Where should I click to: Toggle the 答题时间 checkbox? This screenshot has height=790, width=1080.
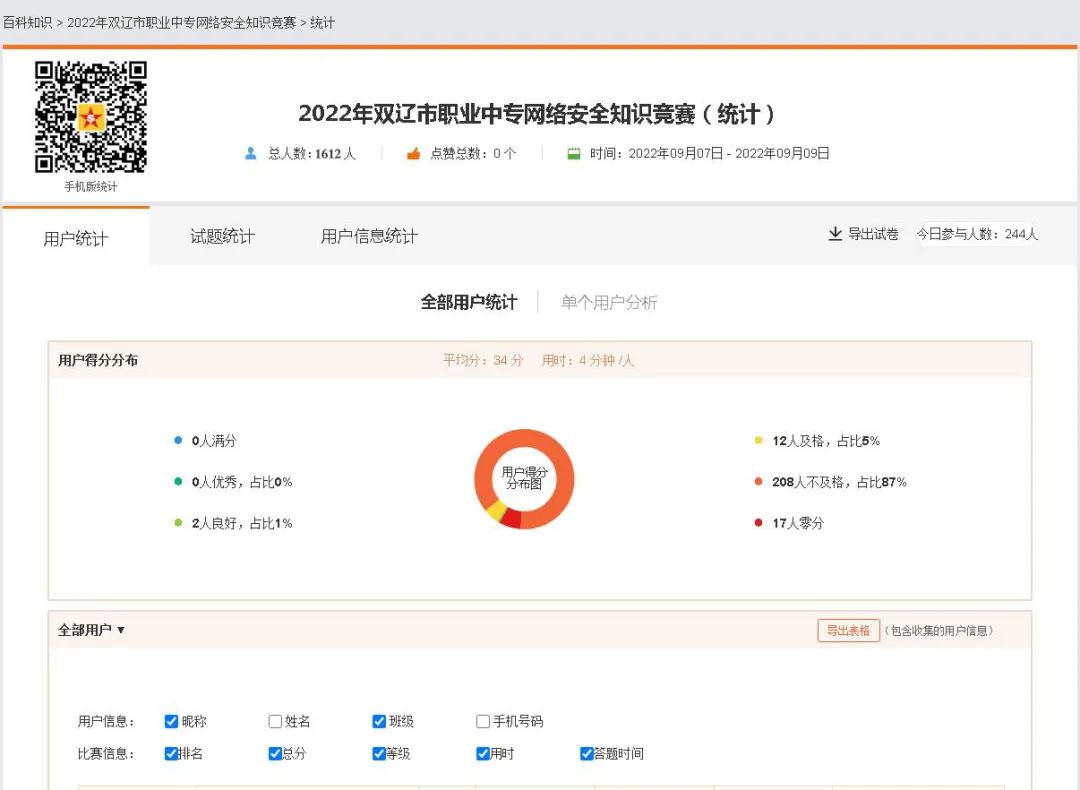click(x=587, y=754)
